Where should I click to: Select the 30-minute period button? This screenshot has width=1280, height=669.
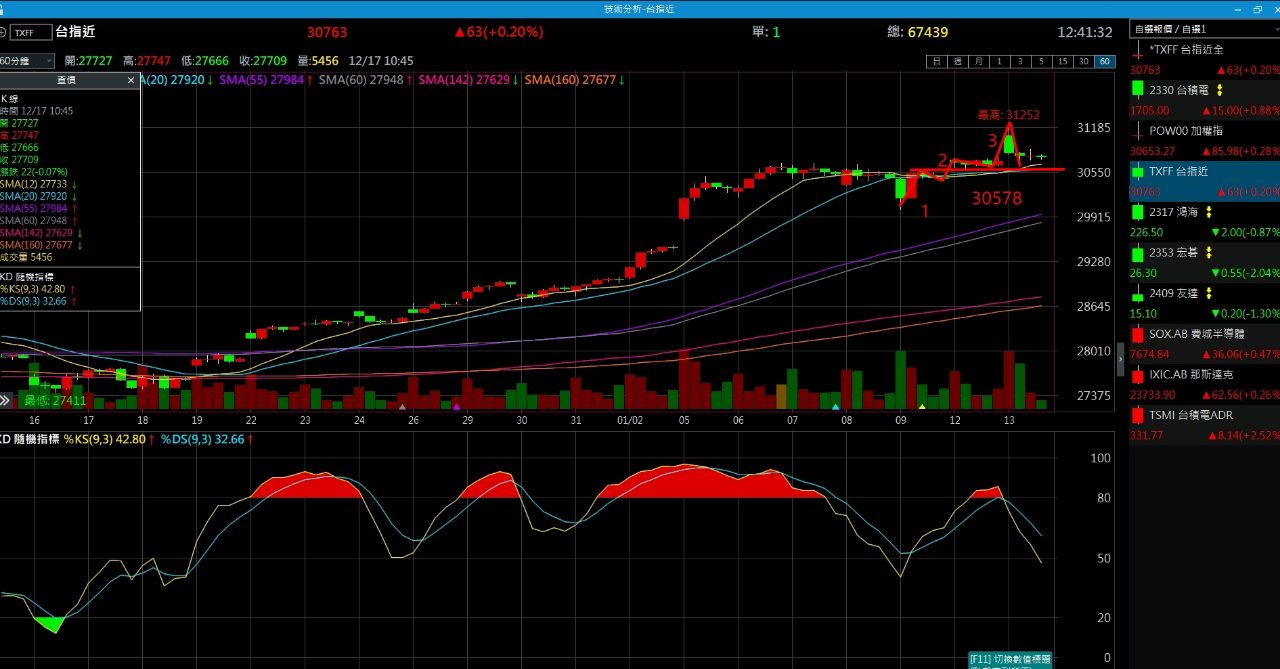pos(1083,61)
